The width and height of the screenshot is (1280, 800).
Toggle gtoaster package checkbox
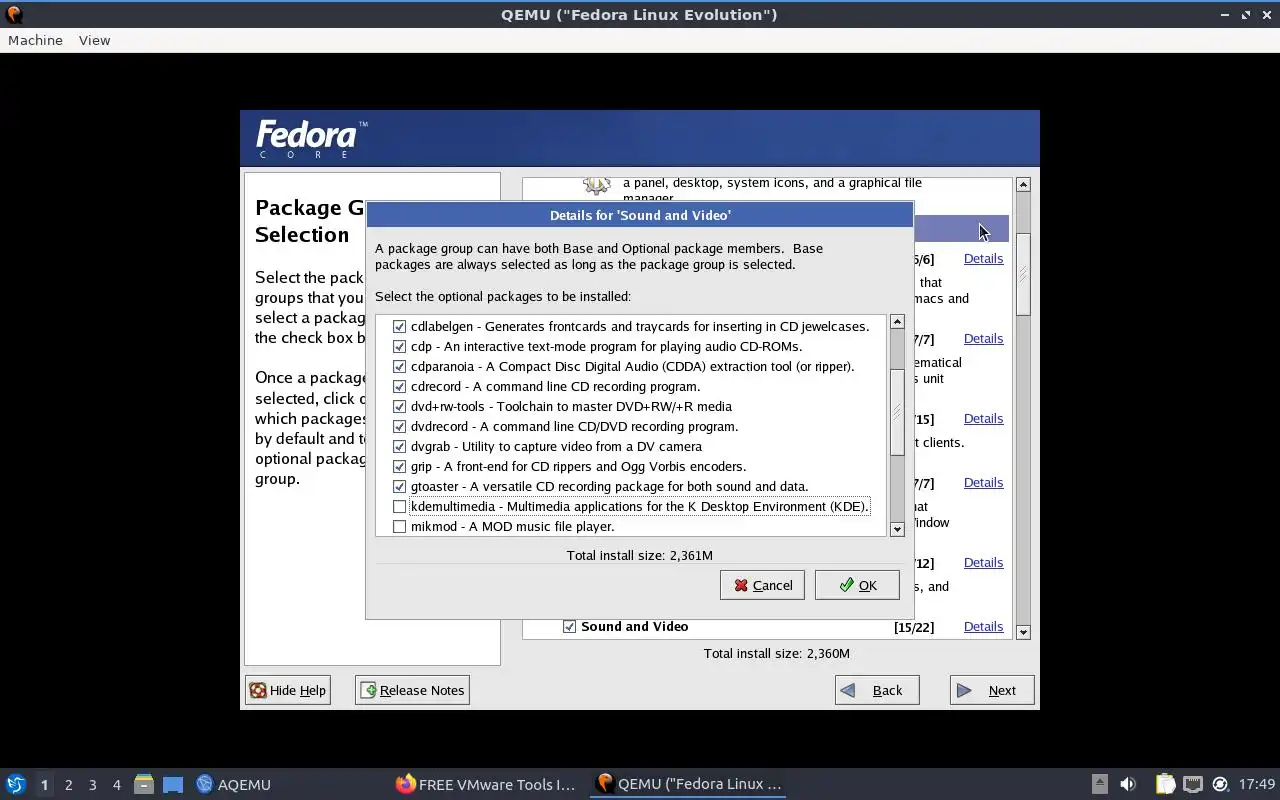pos(399,486)
